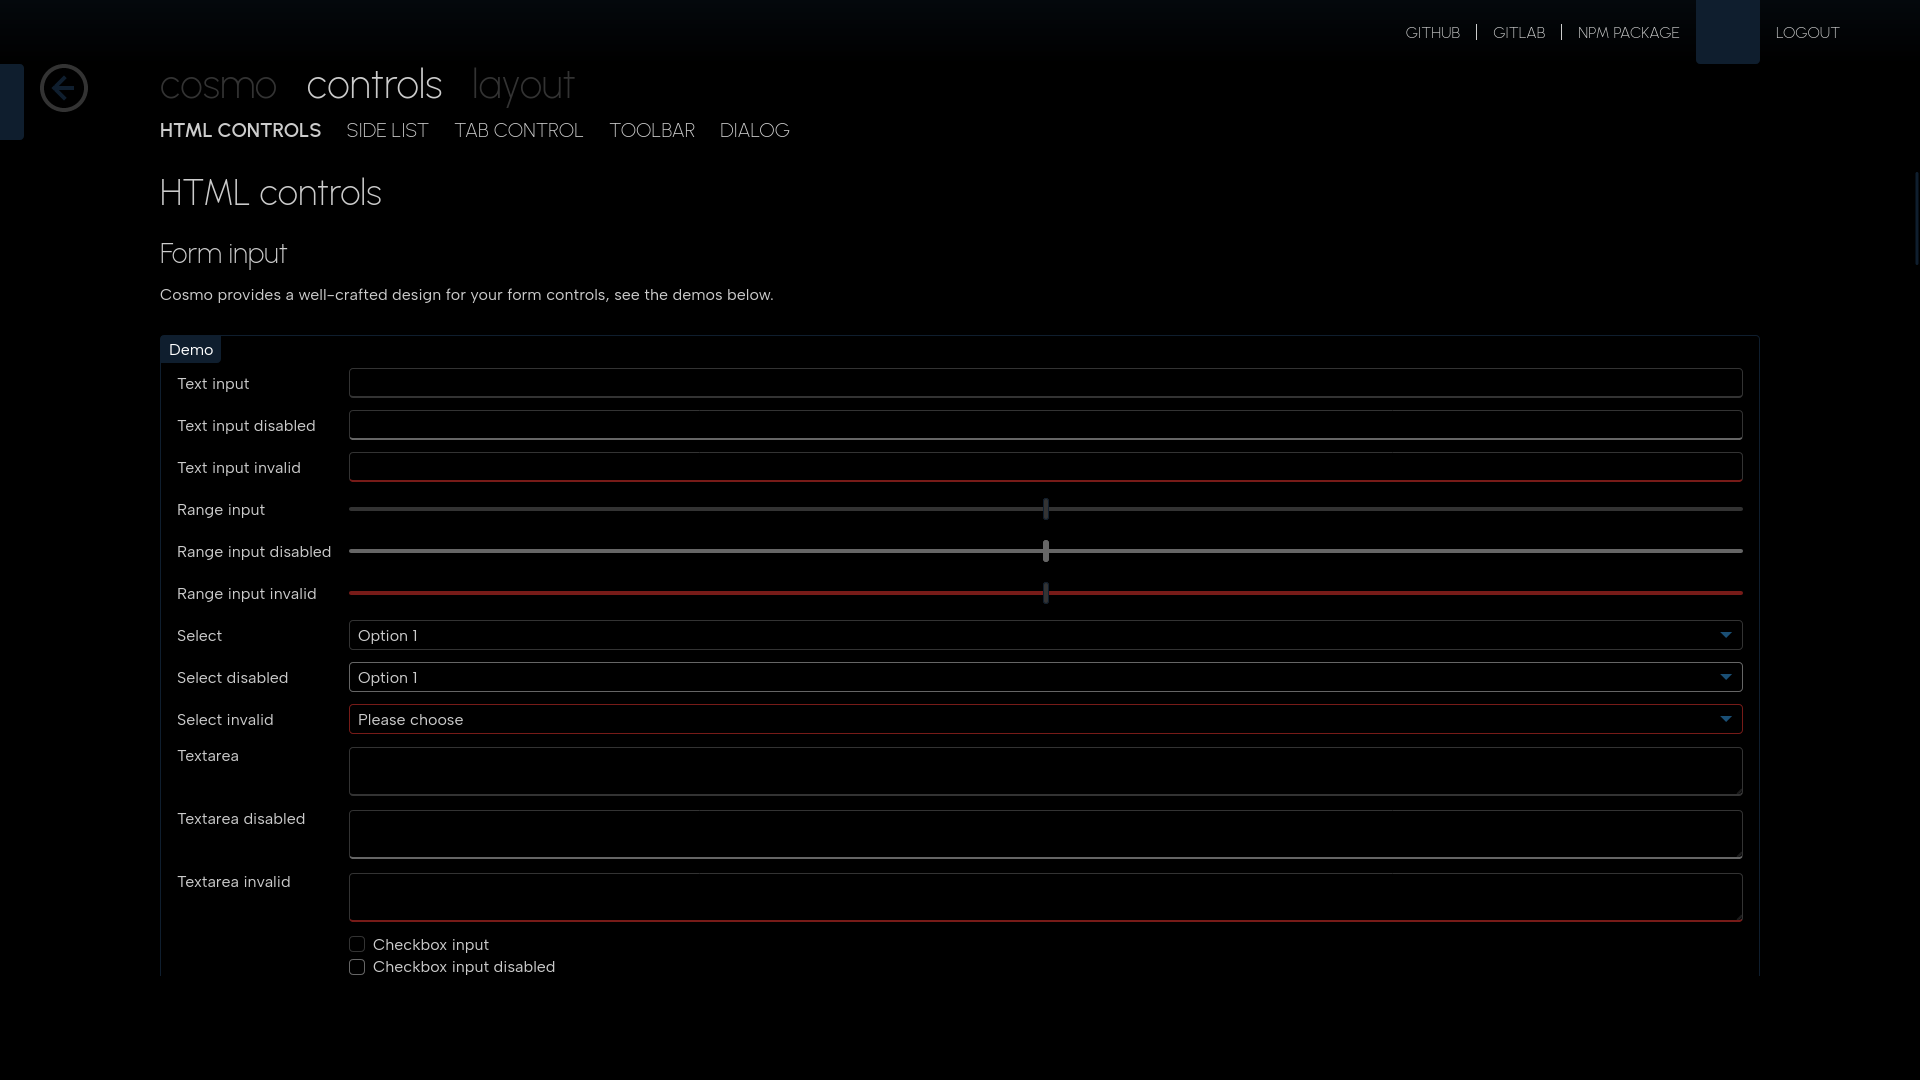Tick the Checkbox input disabled checkbox
Image resolution: width=1920 pixels, height=1080 pixels.
(x=357, y=967)
